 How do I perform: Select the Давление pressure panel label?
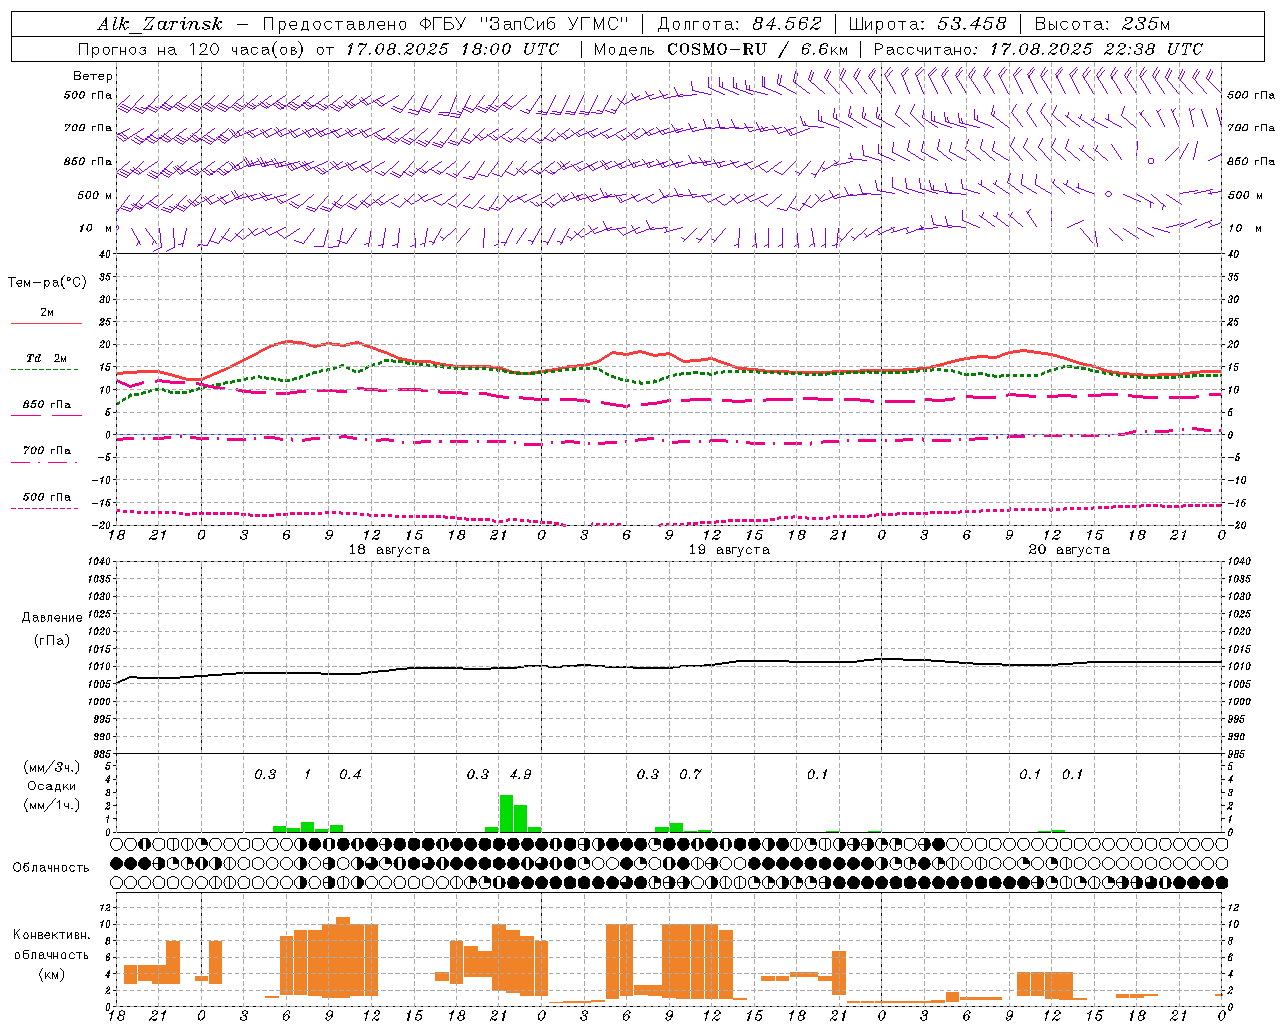point(52,618)
